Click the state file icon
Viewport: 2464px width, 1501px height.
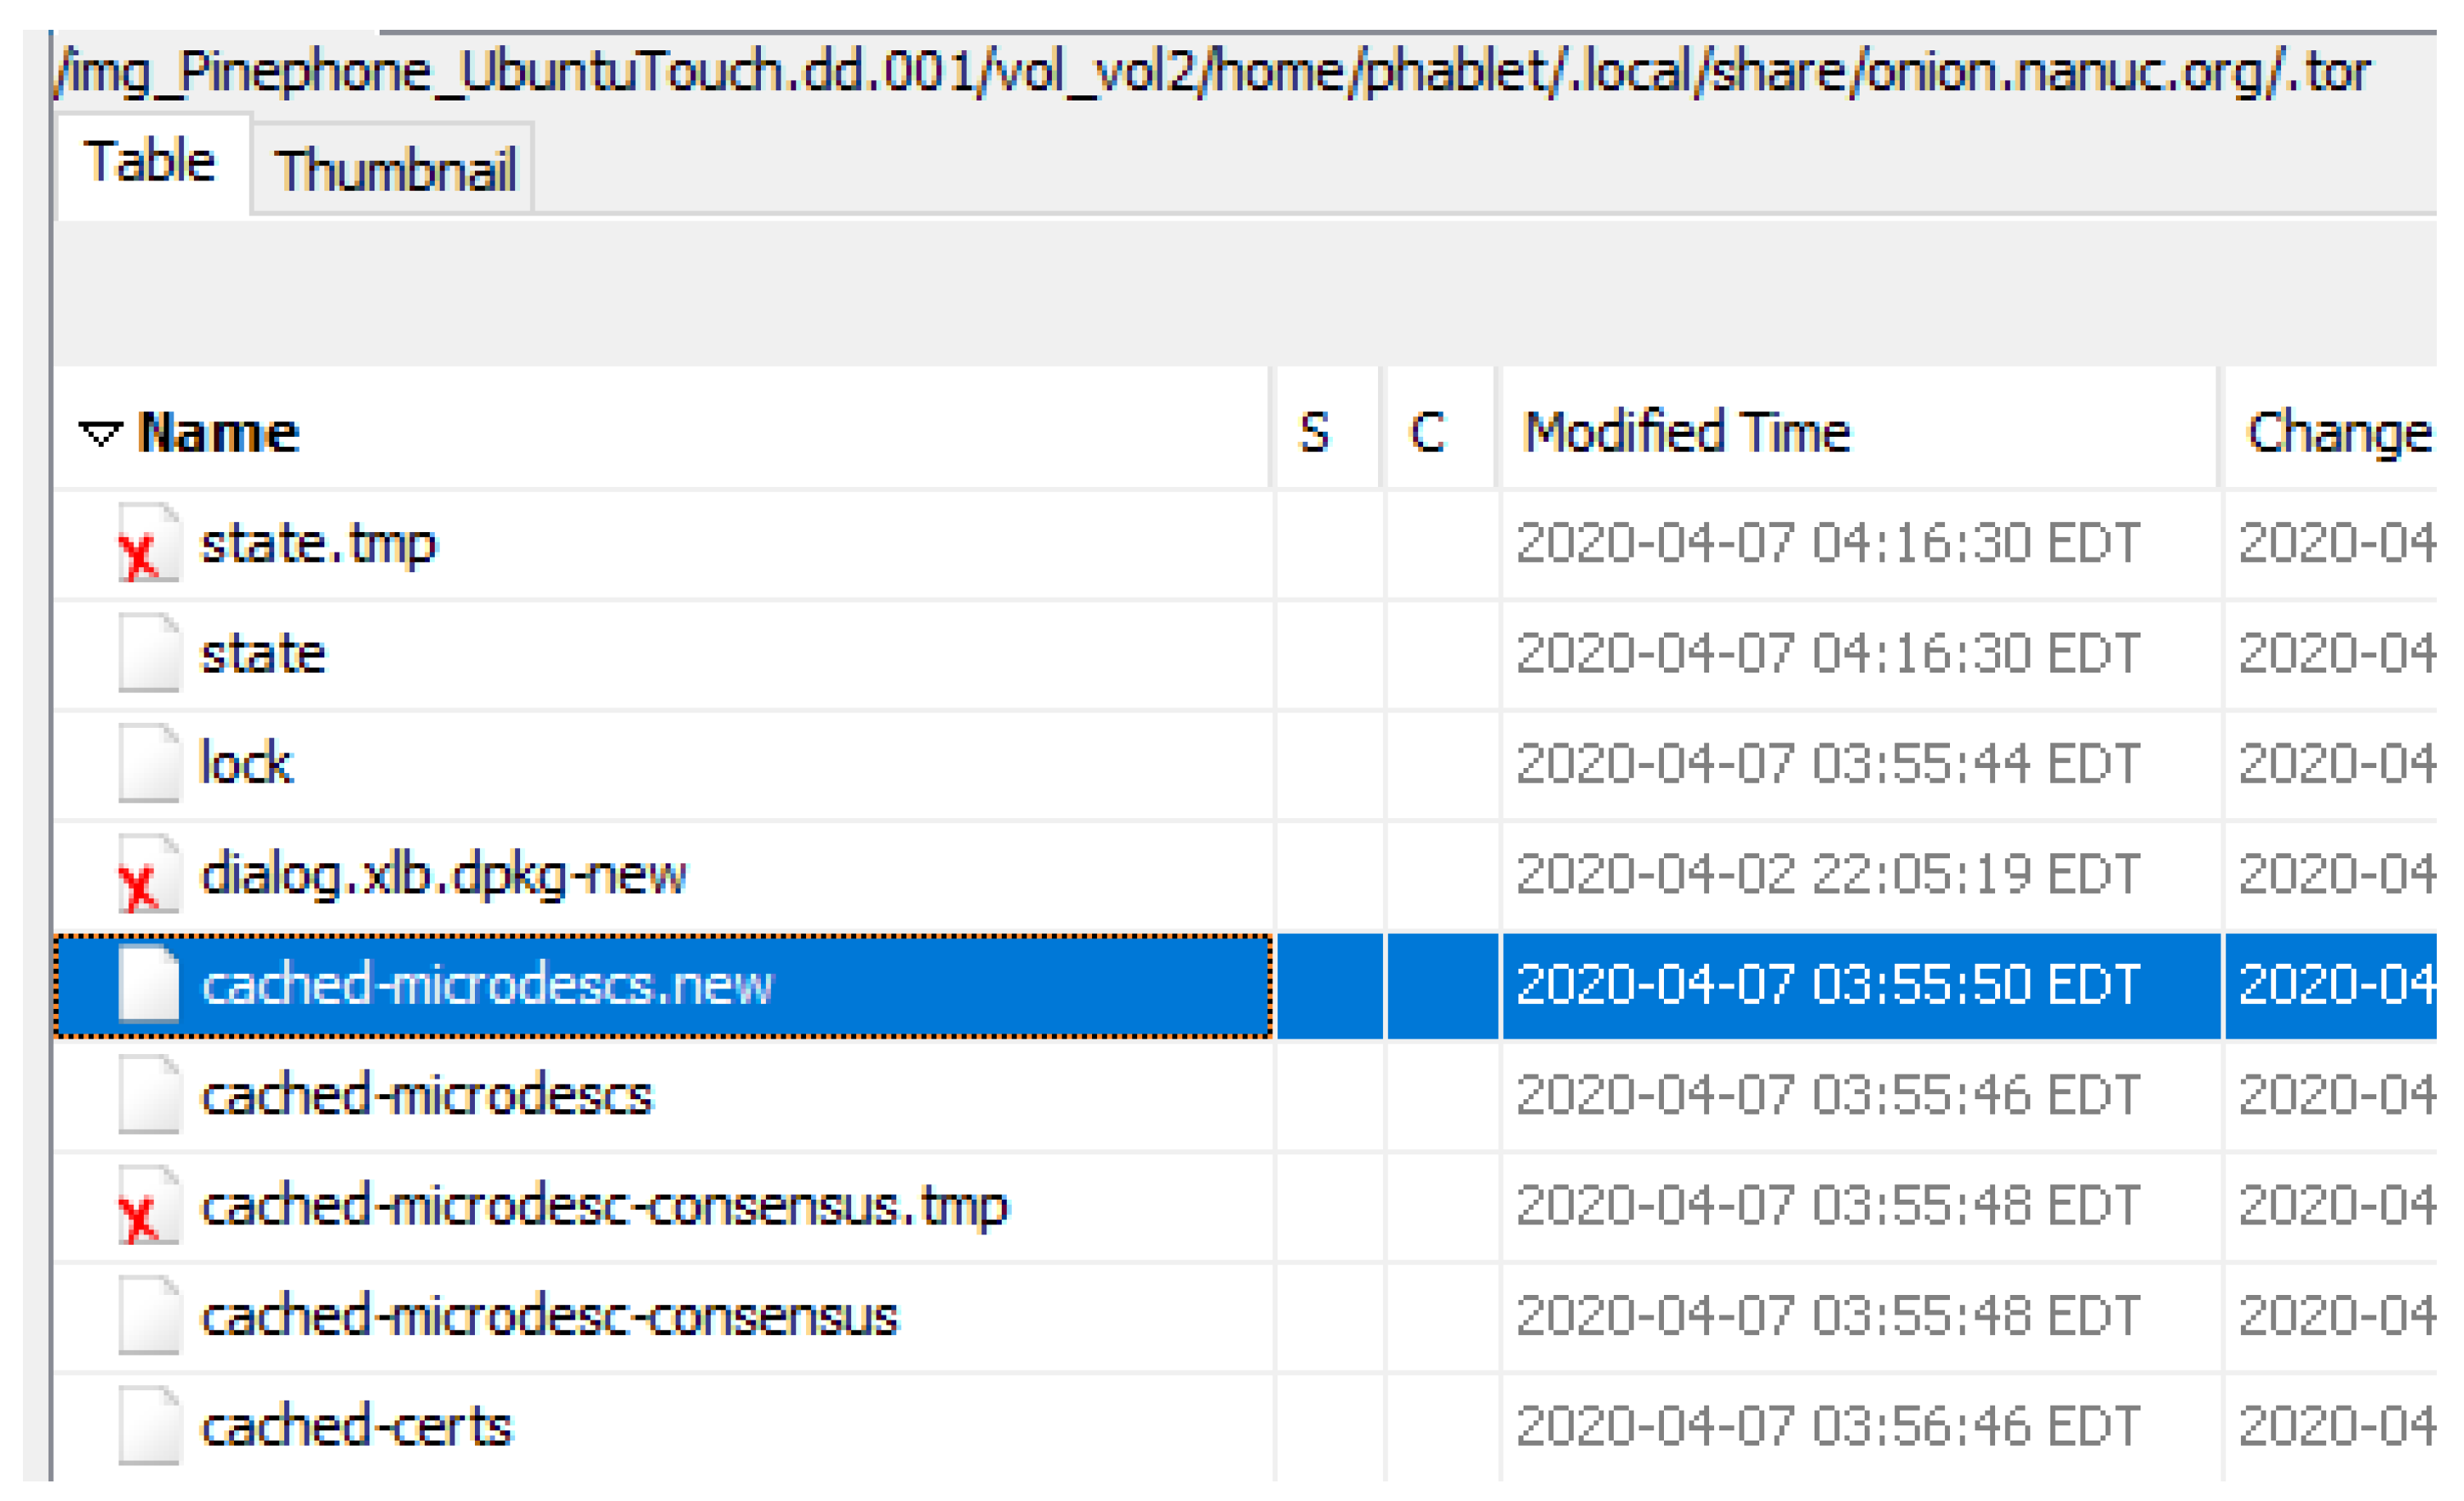click(x=149, y=654)
